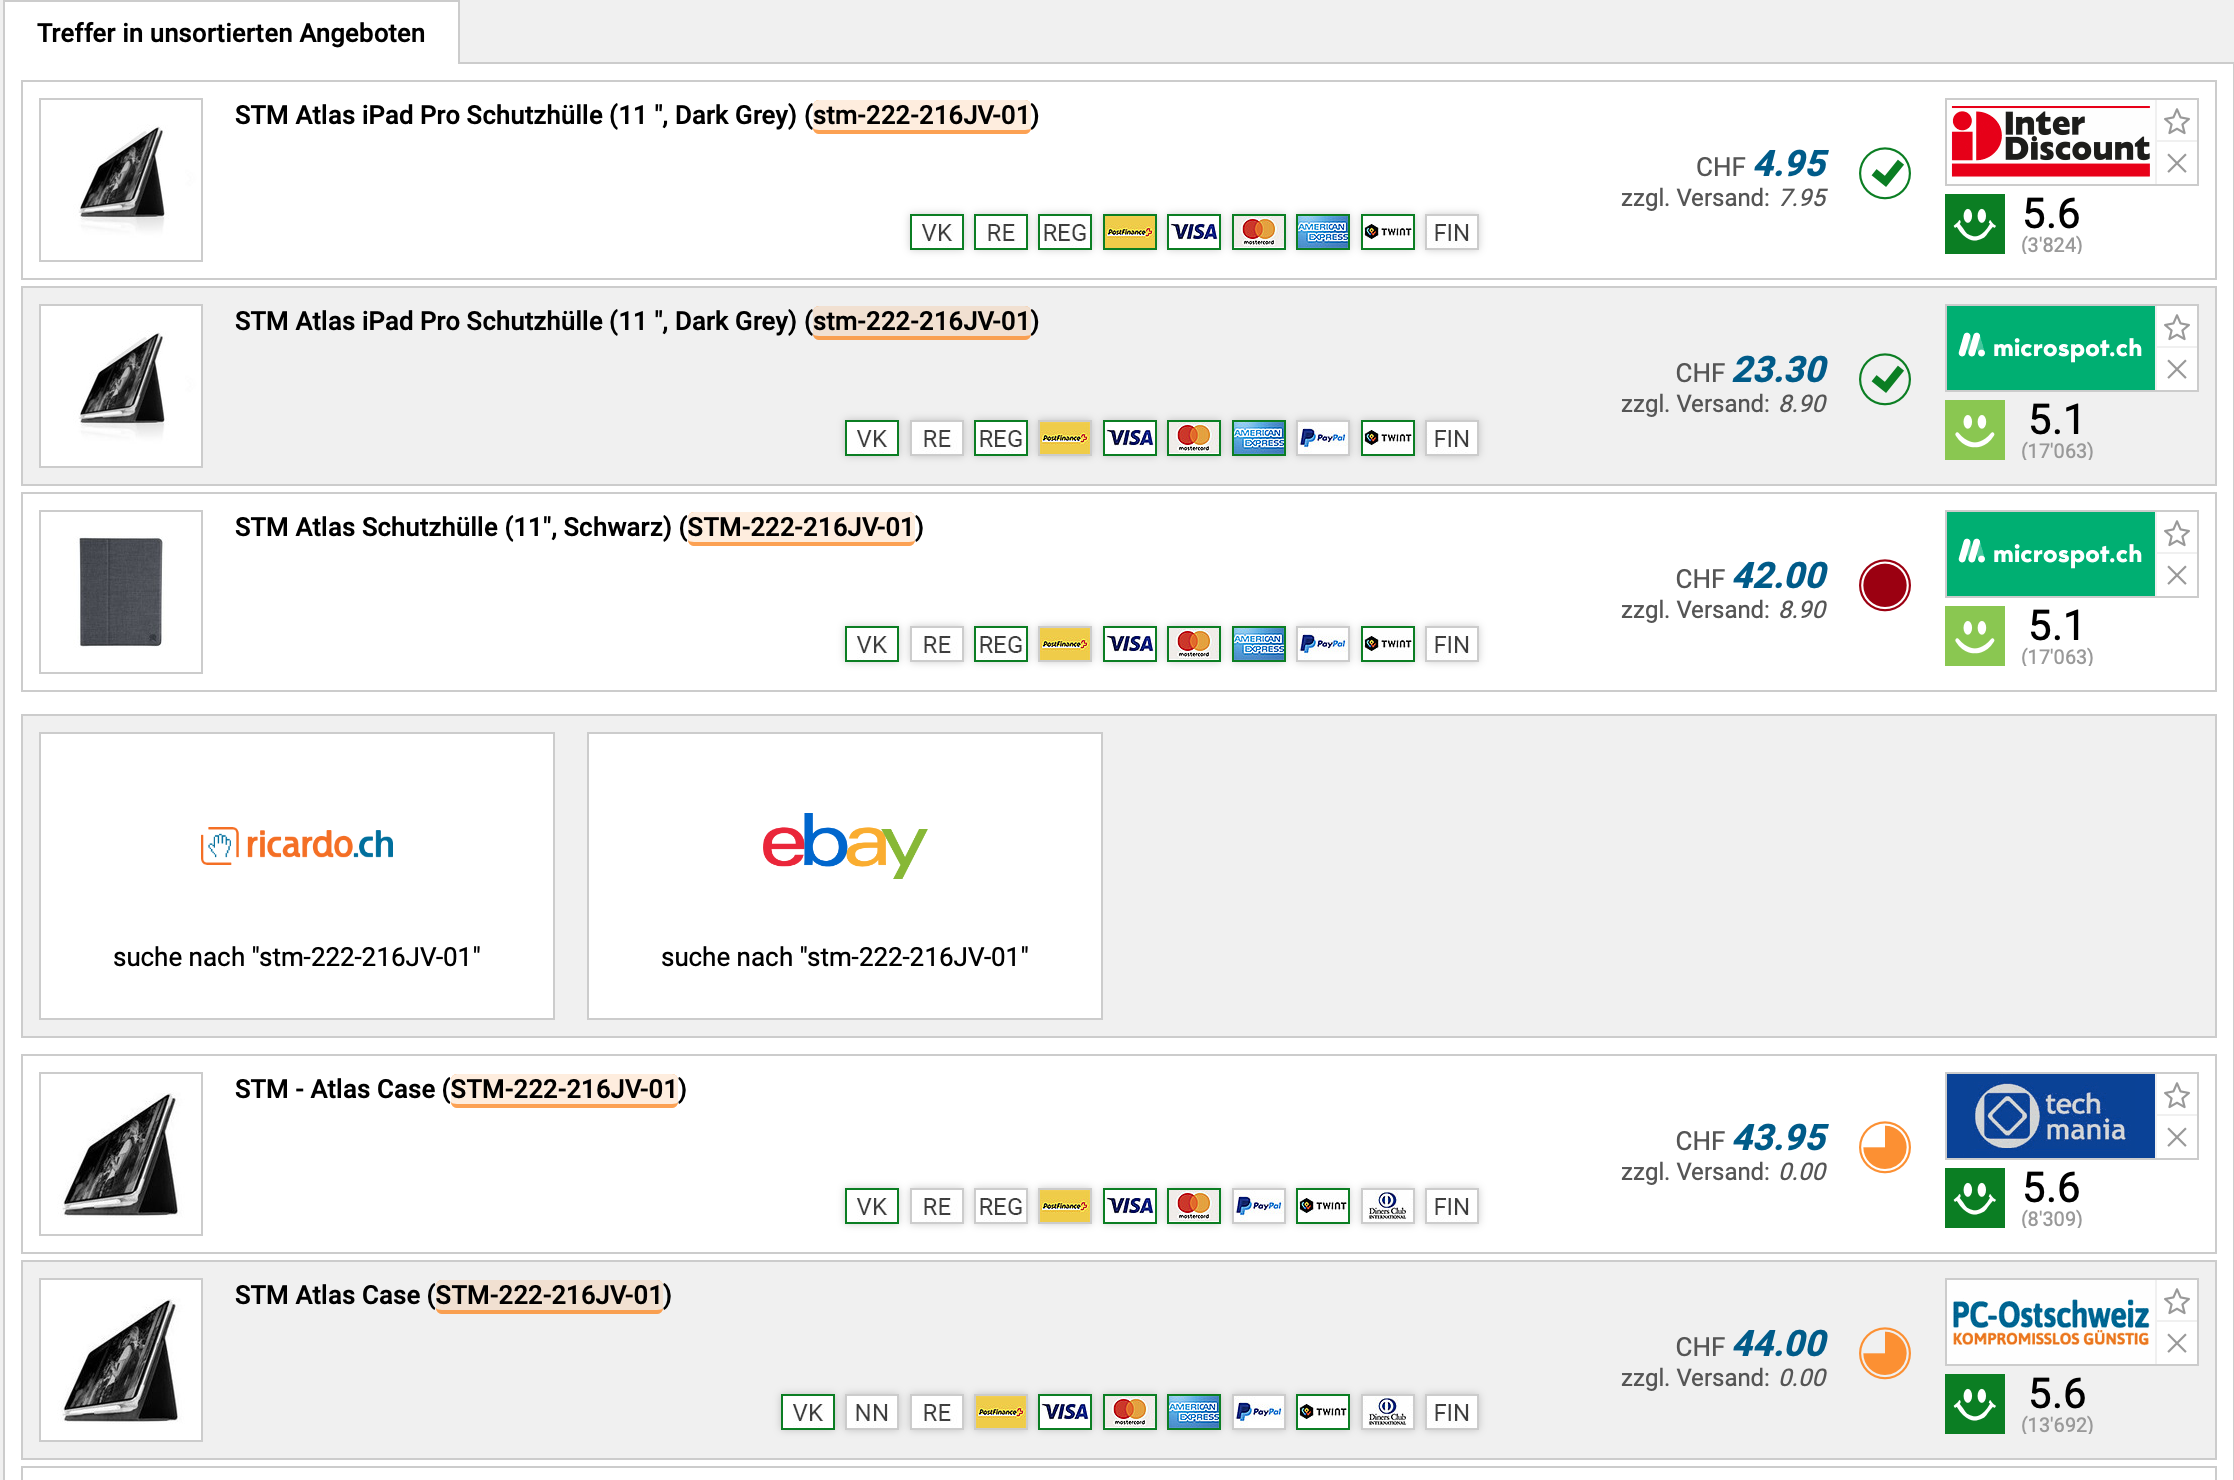Open the Treffer in unsortierten Angeboten tab
2234x1480 pixels.
tap(231, 33)
